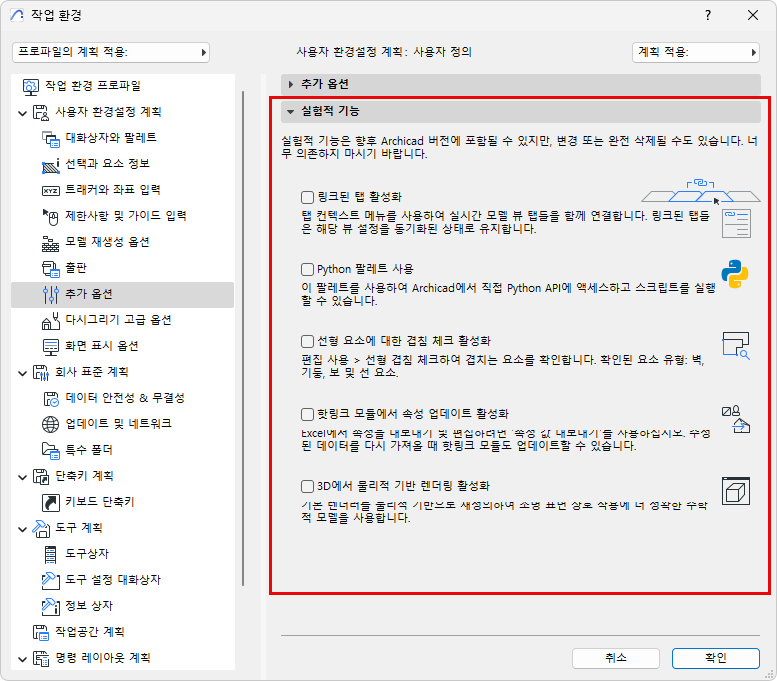Image resolution: width=777 pixels, height=681 pixels.
Task: Click the 작업 환경 프로파일 icon
Action: 30,86
